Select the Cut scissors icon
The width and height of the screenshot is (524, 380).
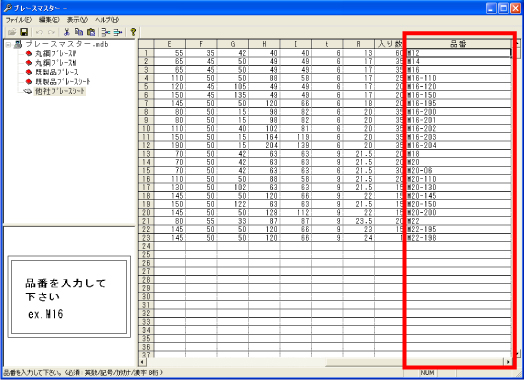67,32
